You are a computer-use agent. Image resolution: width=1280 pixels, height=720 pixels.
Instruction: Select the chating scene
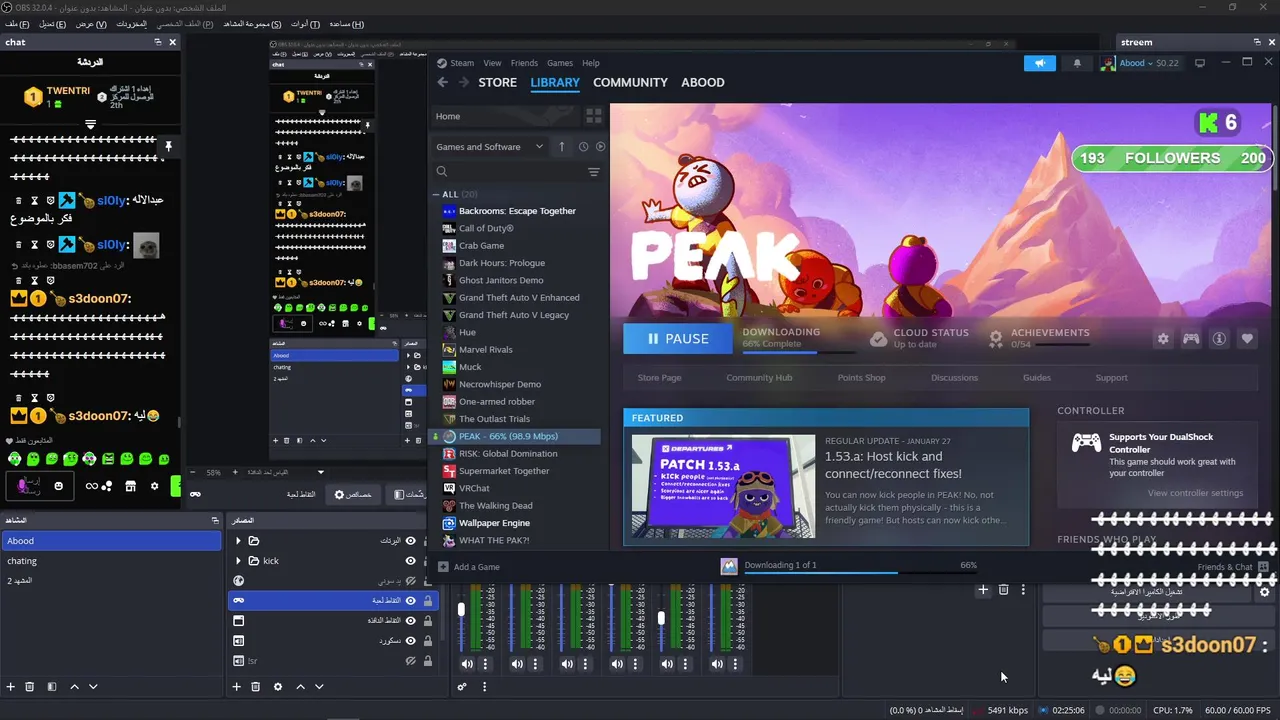point(110,561)
